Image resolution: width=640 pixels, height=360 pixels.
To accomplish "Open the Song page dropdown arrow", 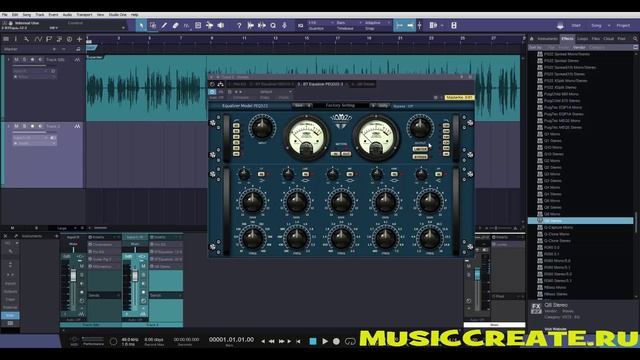I will 609,26.
